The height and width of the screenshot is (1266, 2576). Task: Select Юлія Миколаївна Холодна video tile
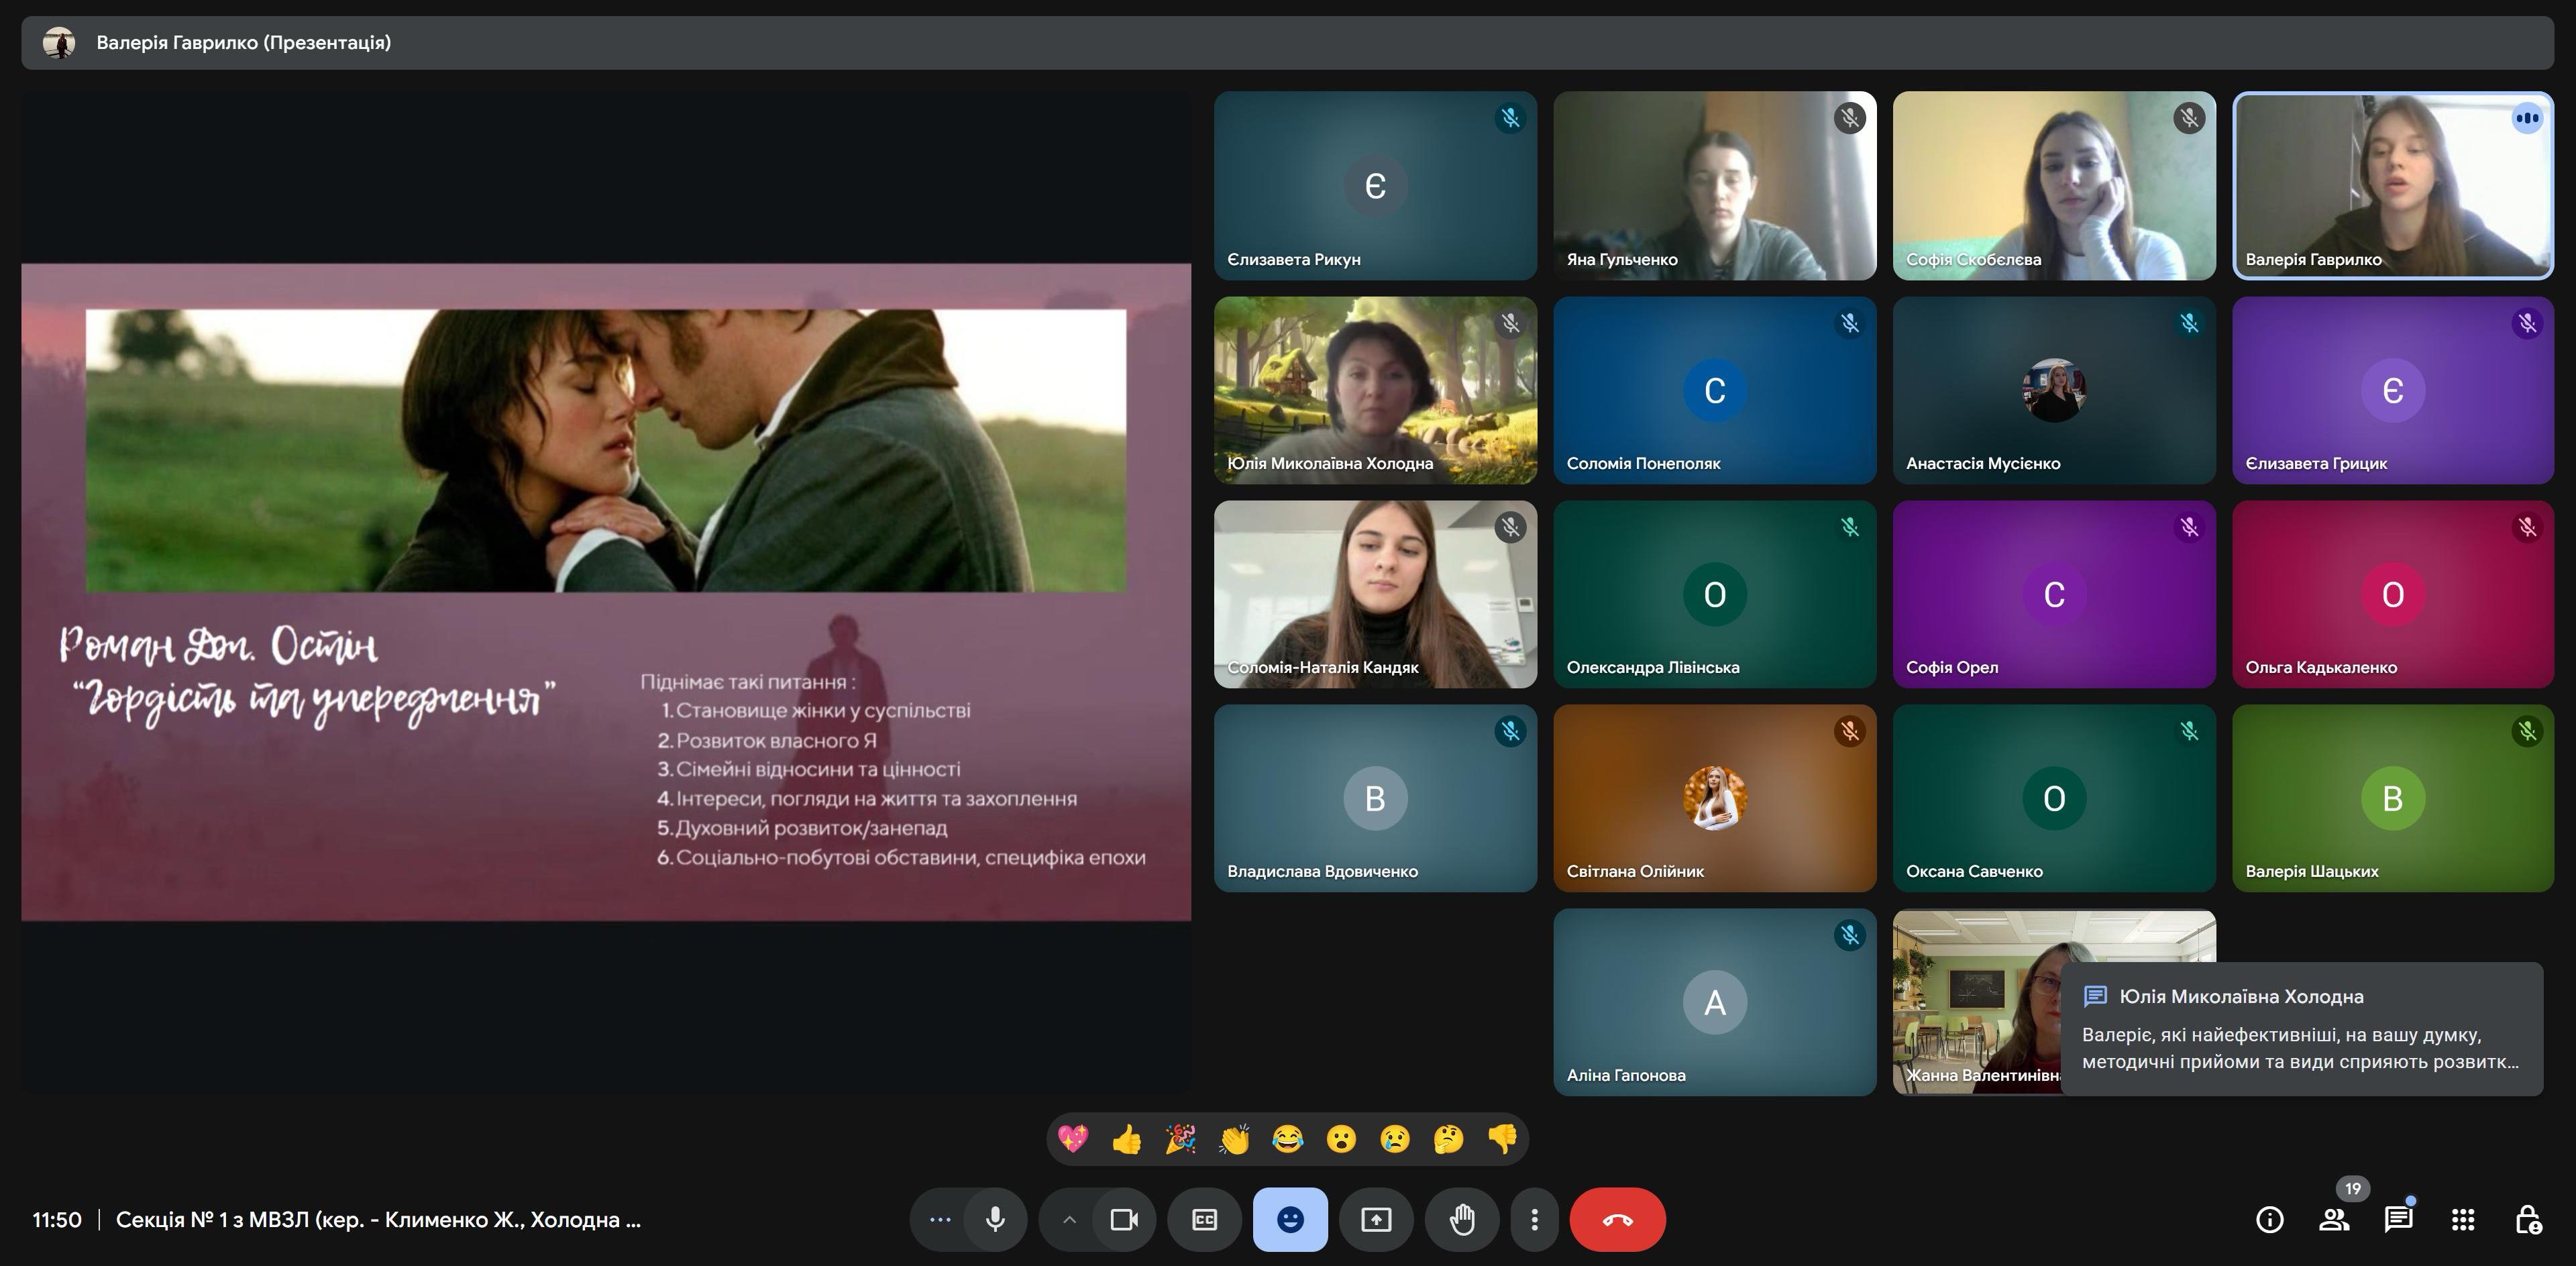tap(1375, 390)
